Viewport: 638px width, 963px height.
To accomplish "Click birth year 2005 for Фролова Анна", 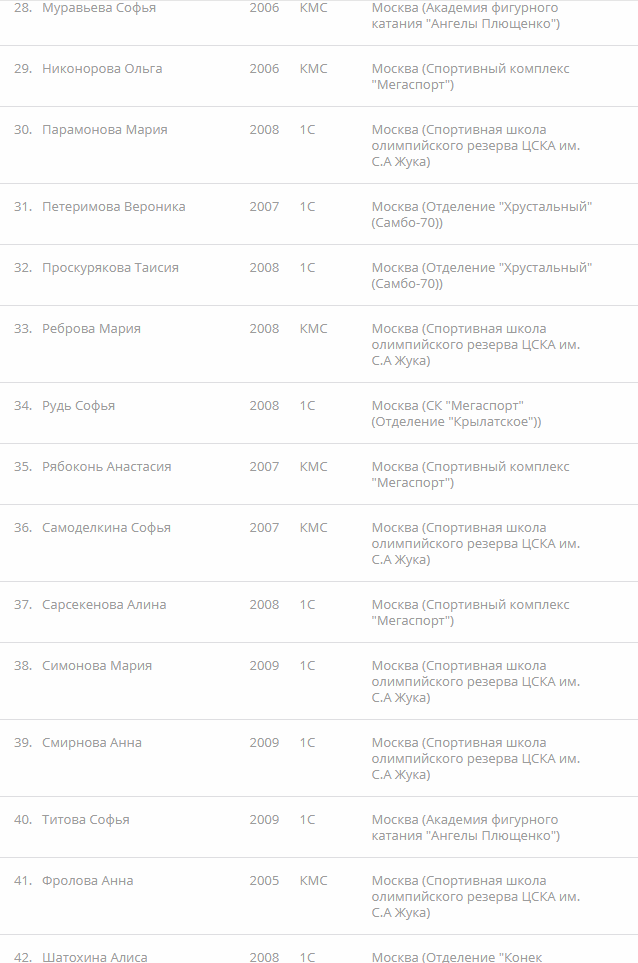I will coord(264,881).
